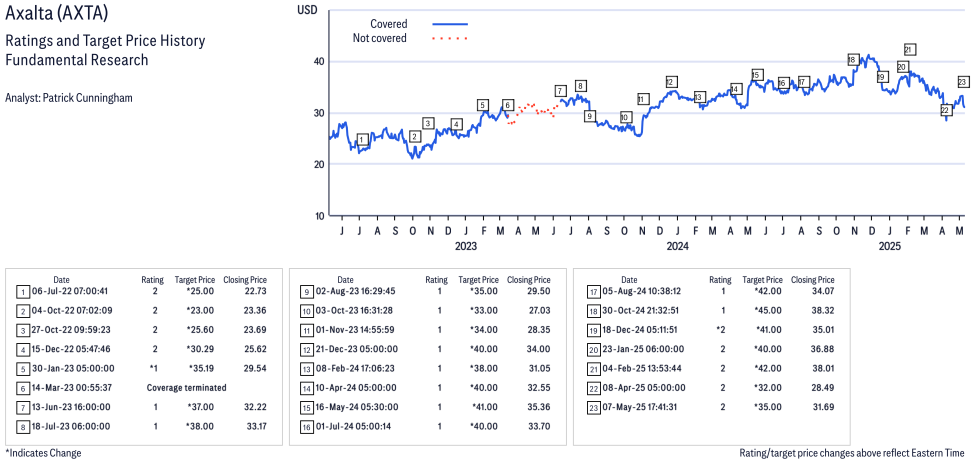Image resolution: width=975 pixels, height=459 pixels.
Task: Click closing price 32.22
Action: coord(255,407)
